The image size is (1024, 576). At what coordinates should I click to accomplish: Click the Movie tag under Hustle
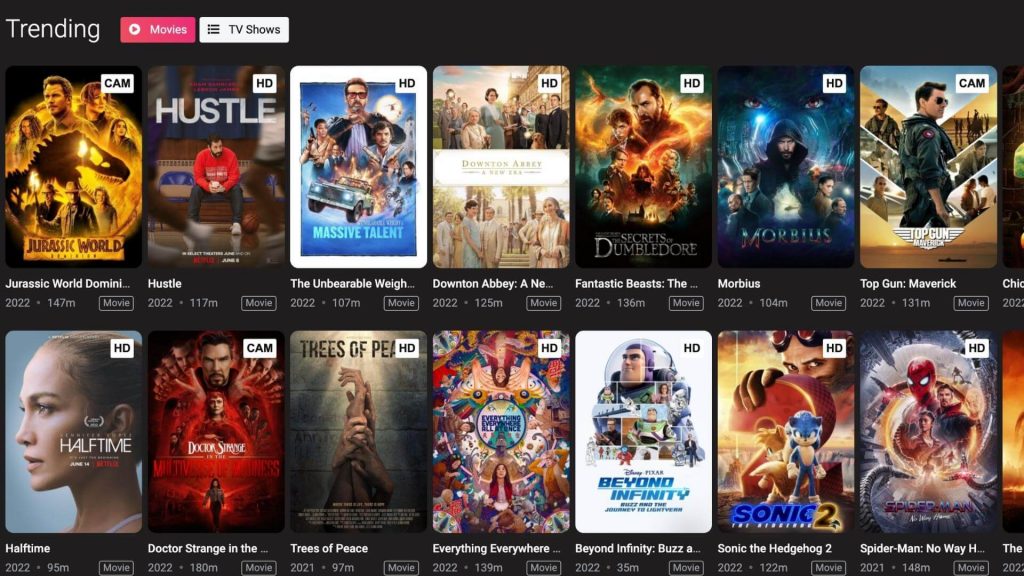(x=259, y=303)
